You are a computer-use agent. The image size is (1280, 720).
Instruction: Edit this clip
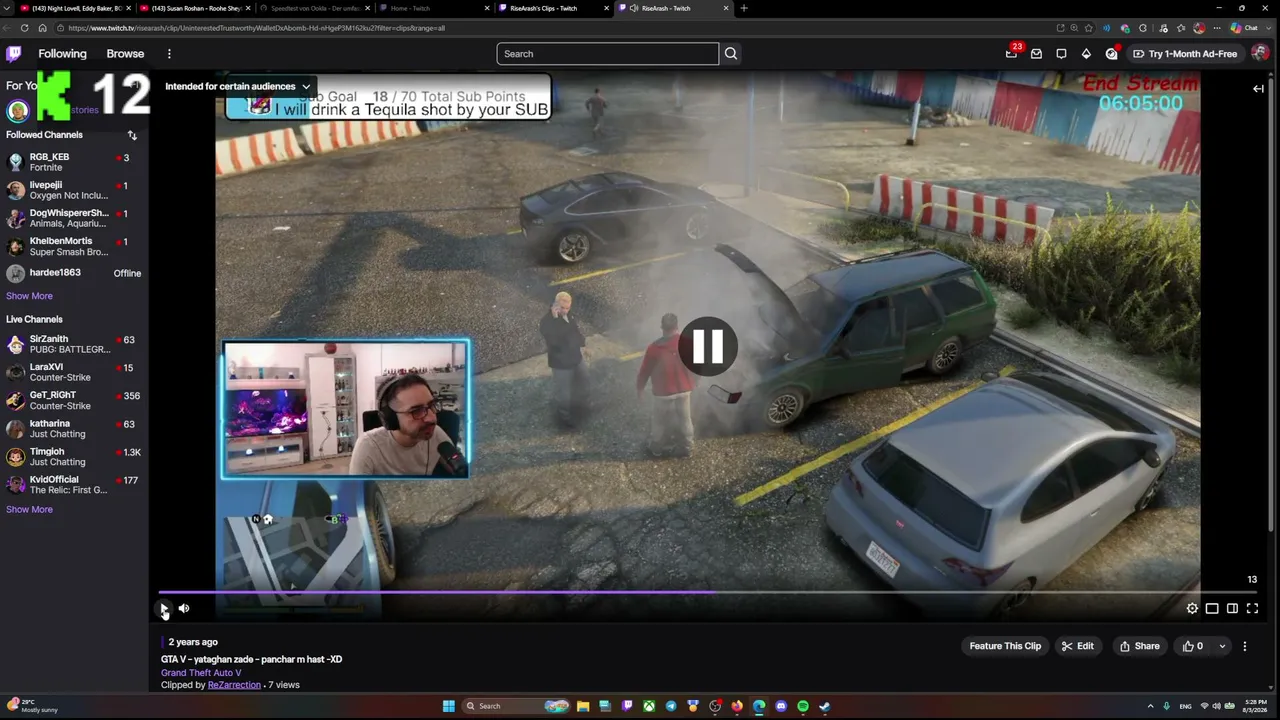pos(1077,646)
